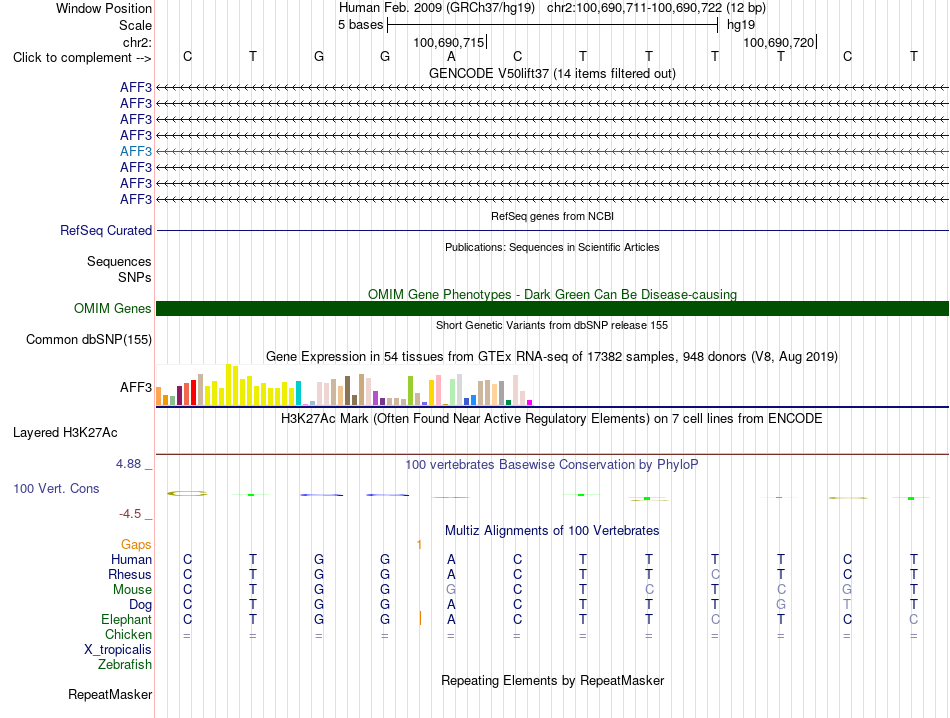Click the 'Multiz Alignments of 100 Vertebrates' title
Viewport: 950px width, 718px height.
pyautogui.click(x=552, y=531)
